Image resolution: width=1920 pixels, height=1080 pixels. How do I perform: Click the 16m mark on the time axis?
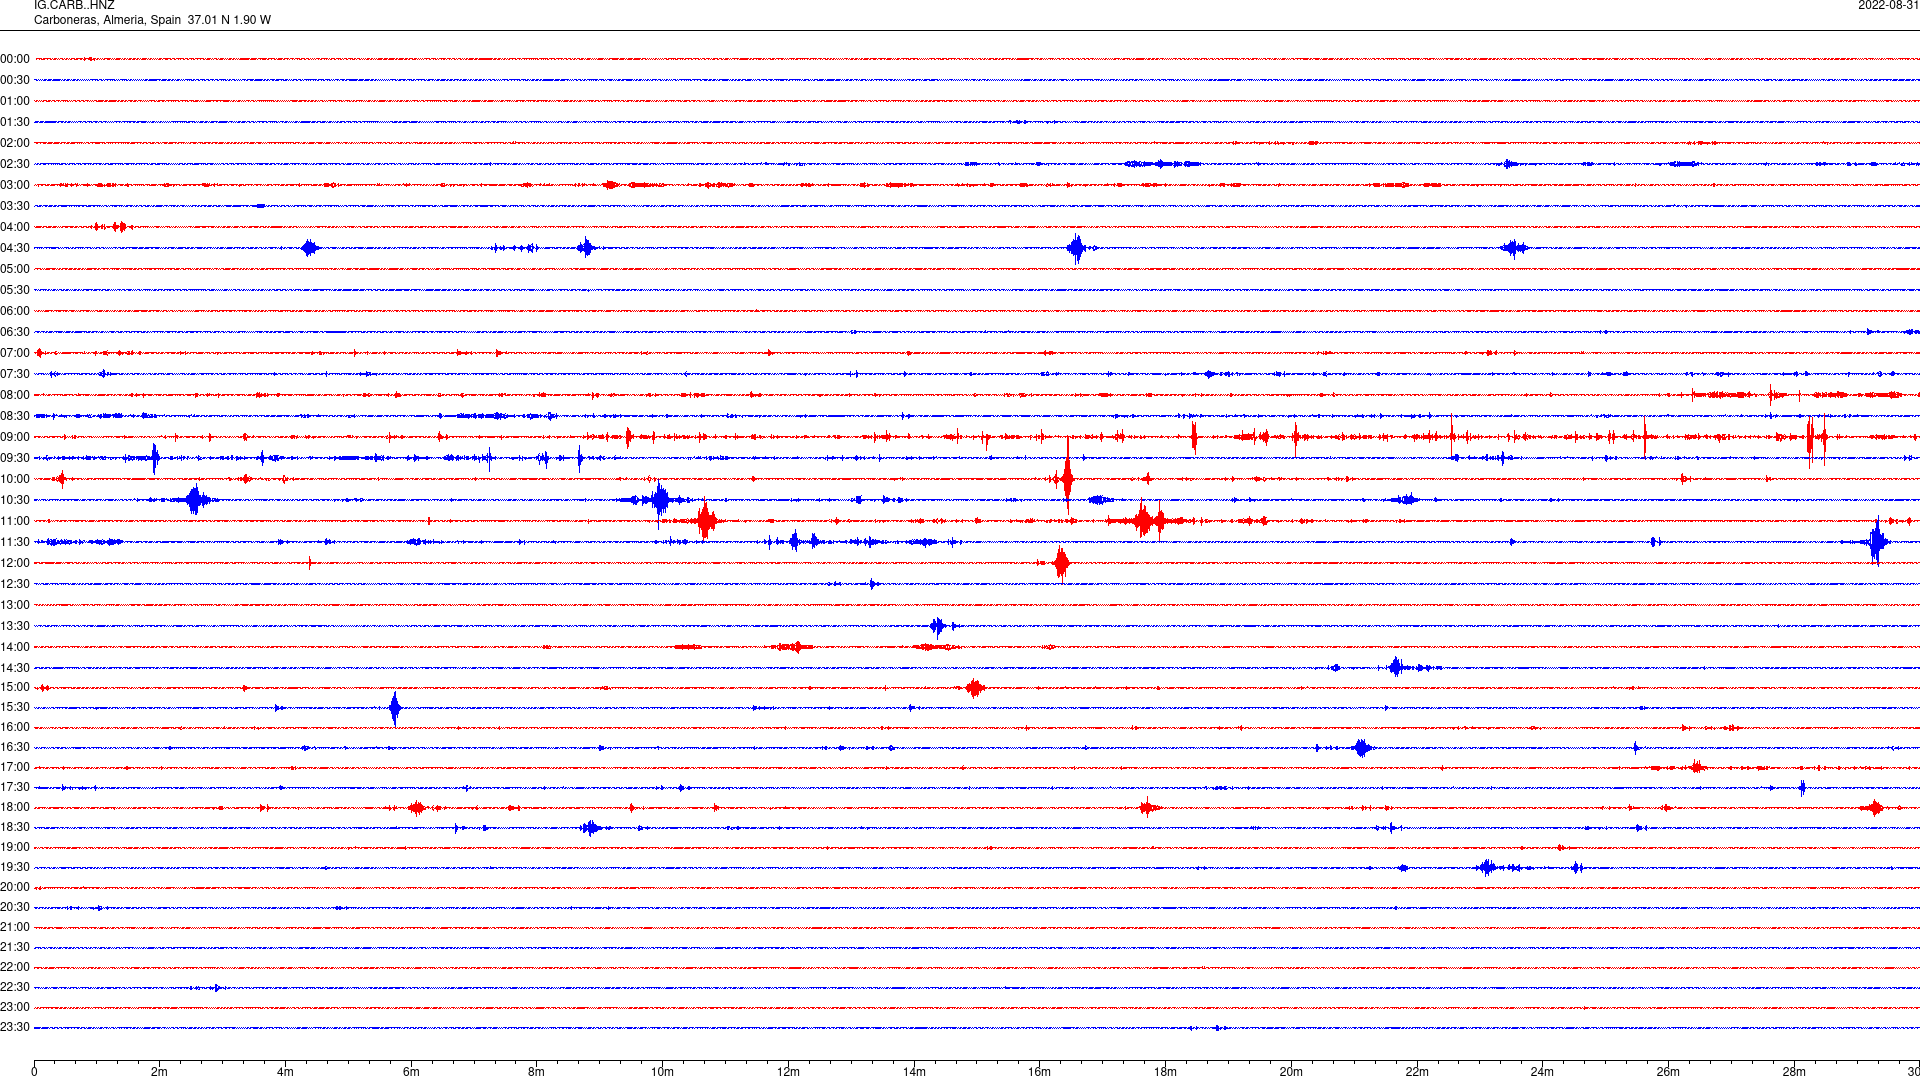pyautogui.click(x=1040, y=1072)
